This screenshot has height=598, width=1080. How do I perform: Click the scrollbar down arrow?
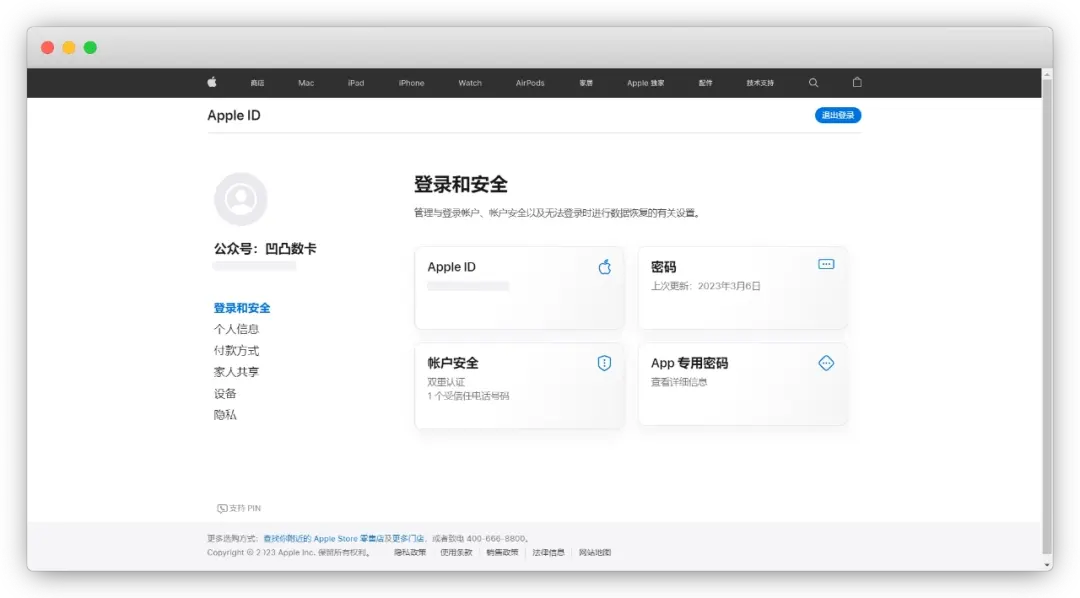[x=1047, y=565]
